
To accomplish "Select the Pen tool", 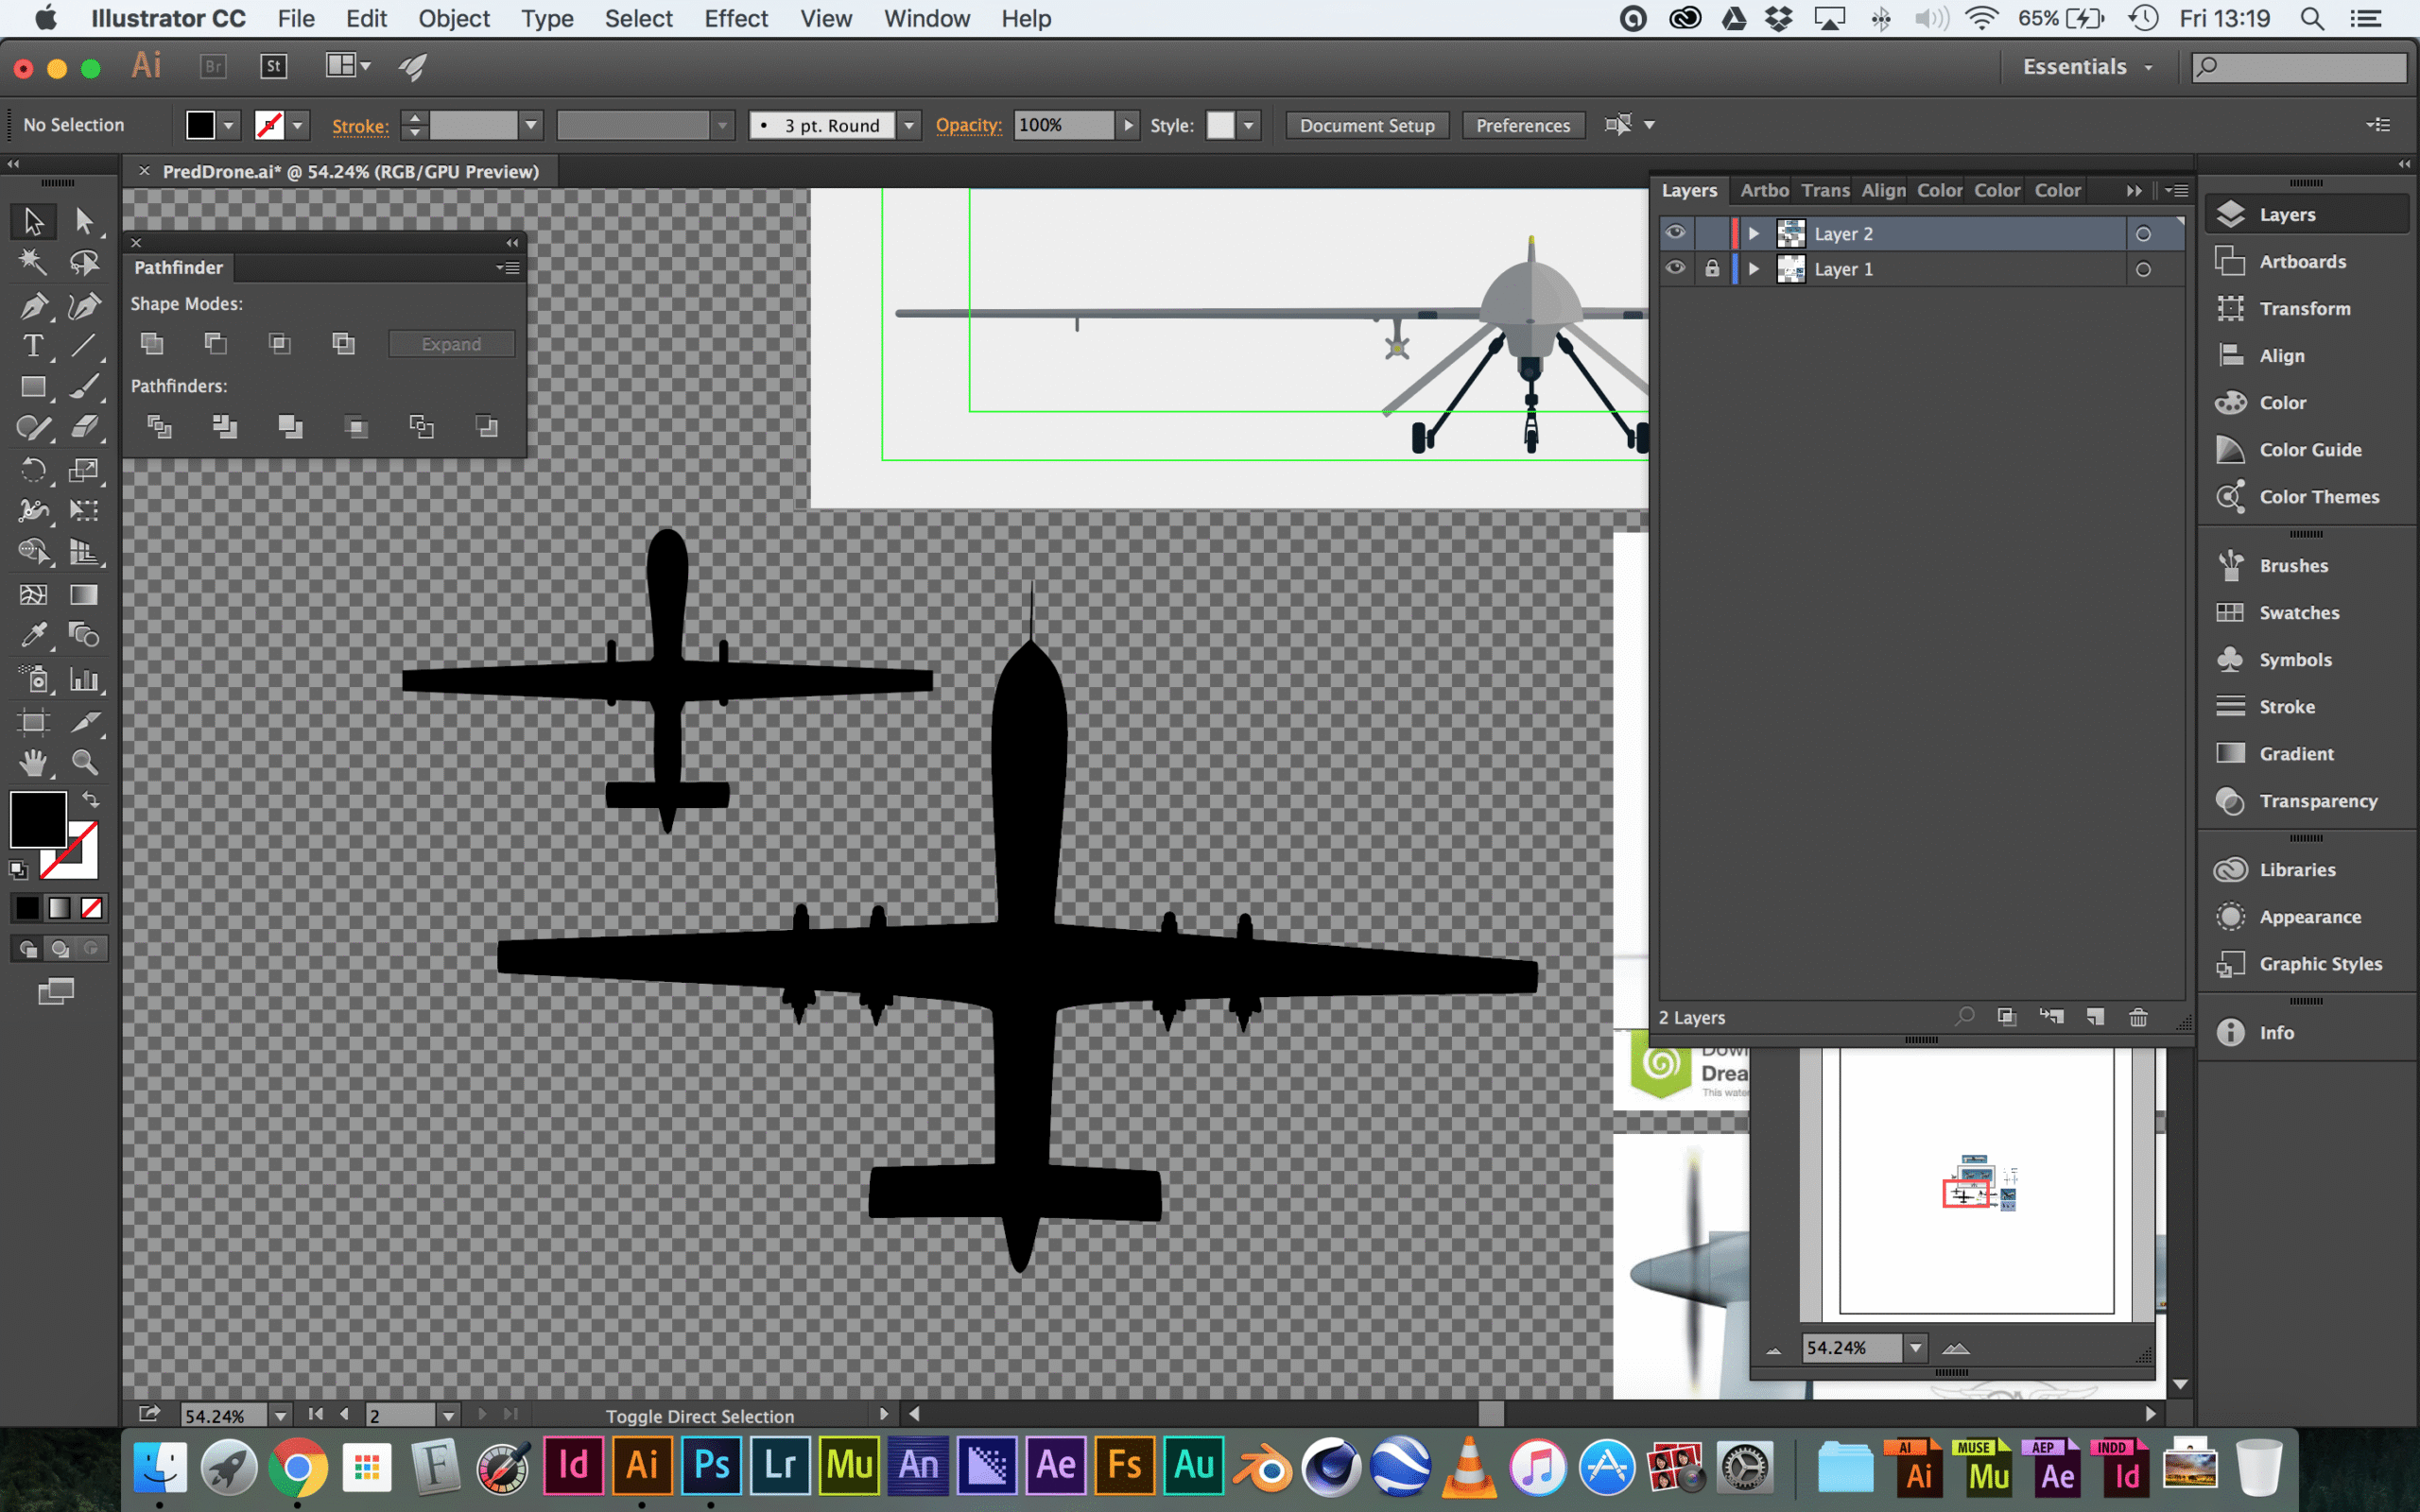I will (x=33, y=305).
